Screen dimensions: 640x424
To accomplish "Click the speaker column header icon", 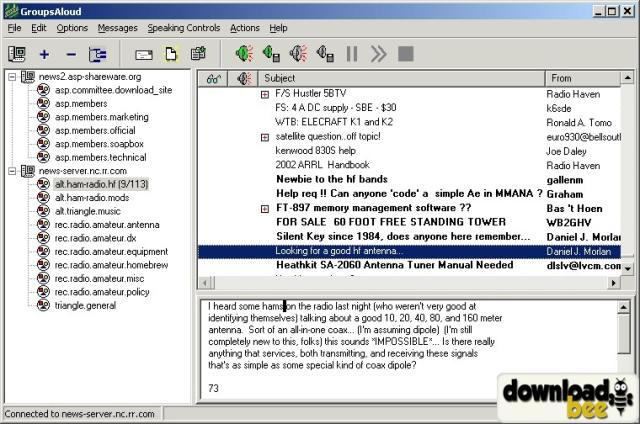I will click(243, 78).
